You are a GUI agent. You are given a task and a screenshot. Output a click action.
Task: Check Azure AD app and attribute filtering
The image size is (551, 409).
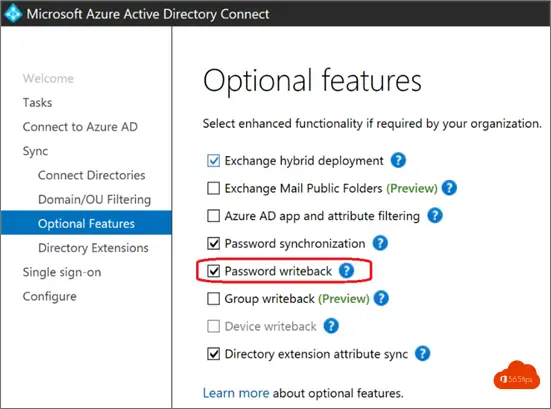point(213,216)
